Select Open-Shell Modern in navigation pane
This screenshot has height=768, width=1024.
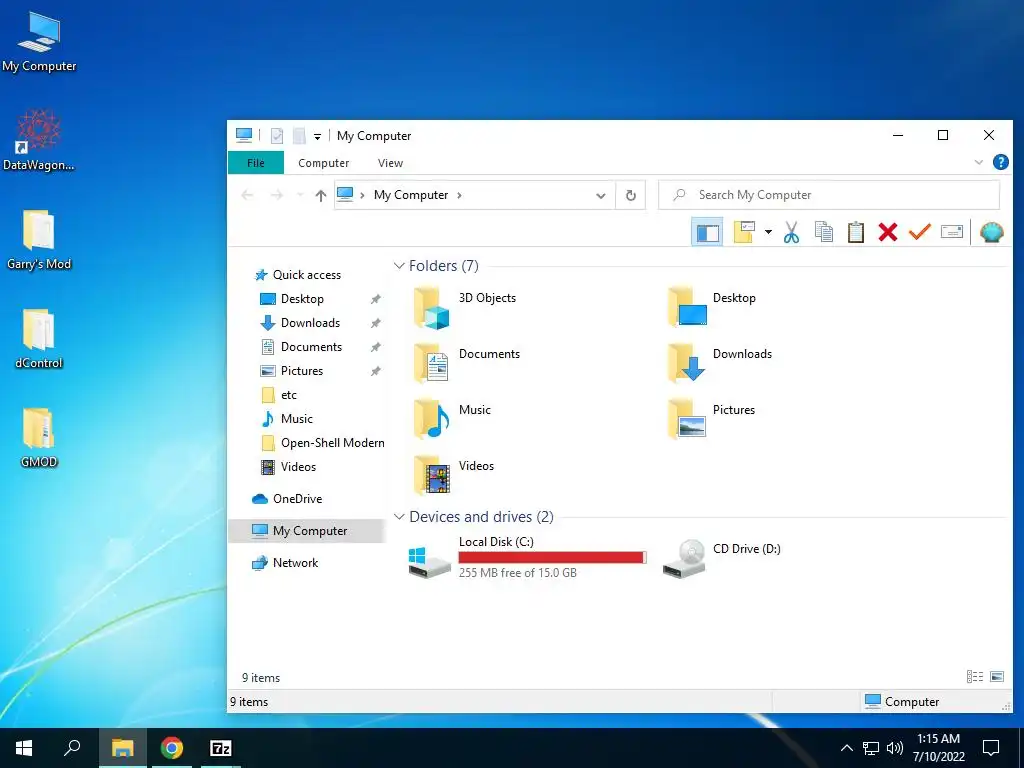pyautogui.click(x=332, y=443)
